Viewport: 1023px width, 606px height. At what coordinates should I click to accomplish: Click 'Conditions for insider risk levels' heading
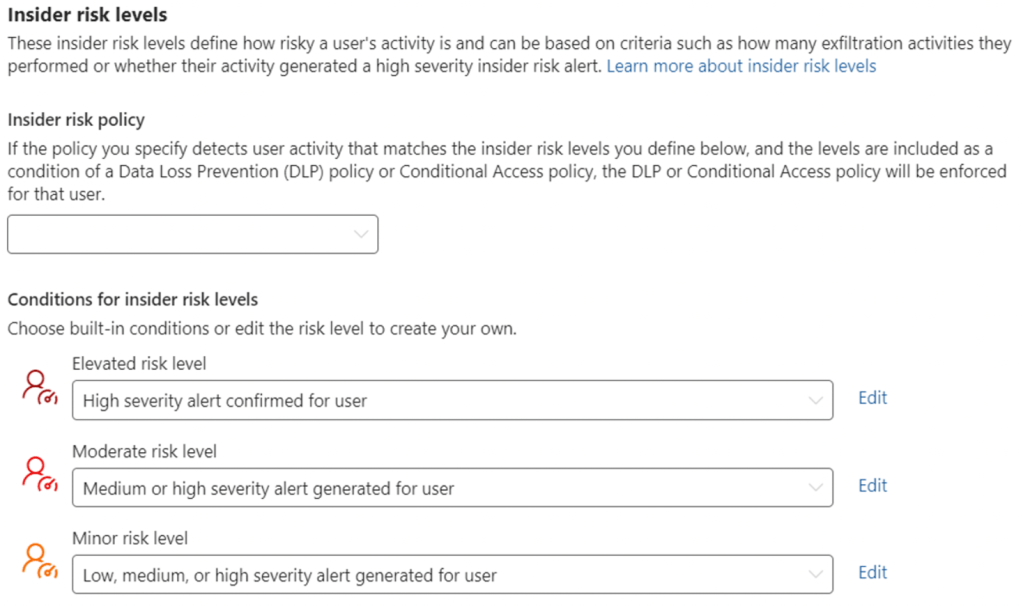(133, 300)
